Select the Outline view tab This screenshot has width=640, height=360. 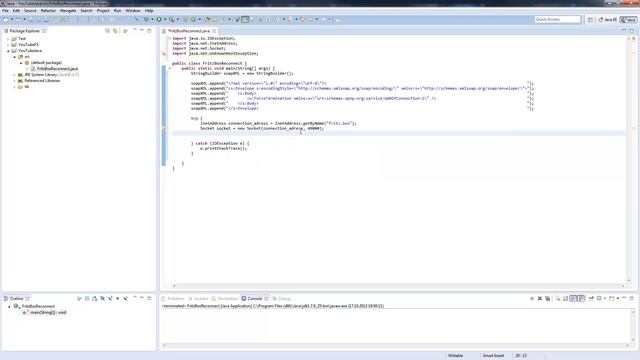pos(16,298)
